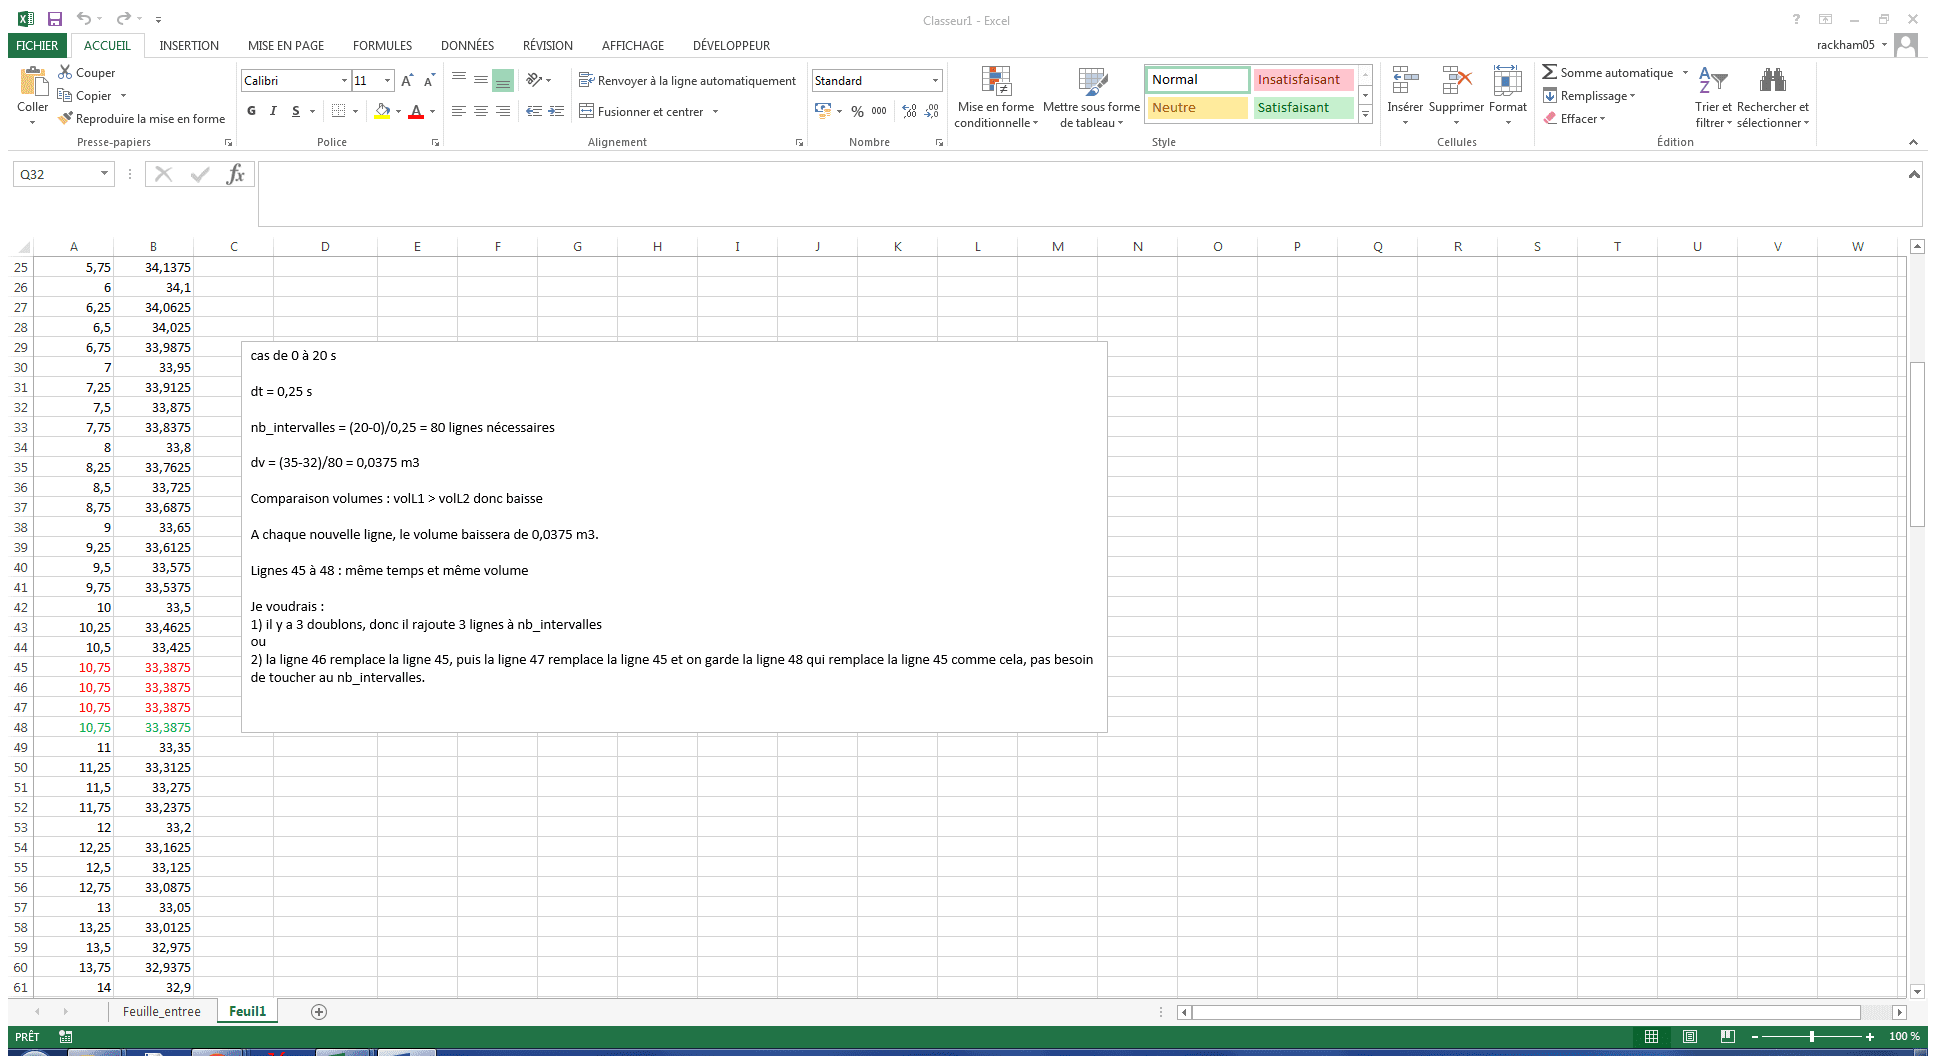The width and height of the screenshot is (1936, 1056).
Task: Toggle bold formatting G button
Action: point(251,111)
